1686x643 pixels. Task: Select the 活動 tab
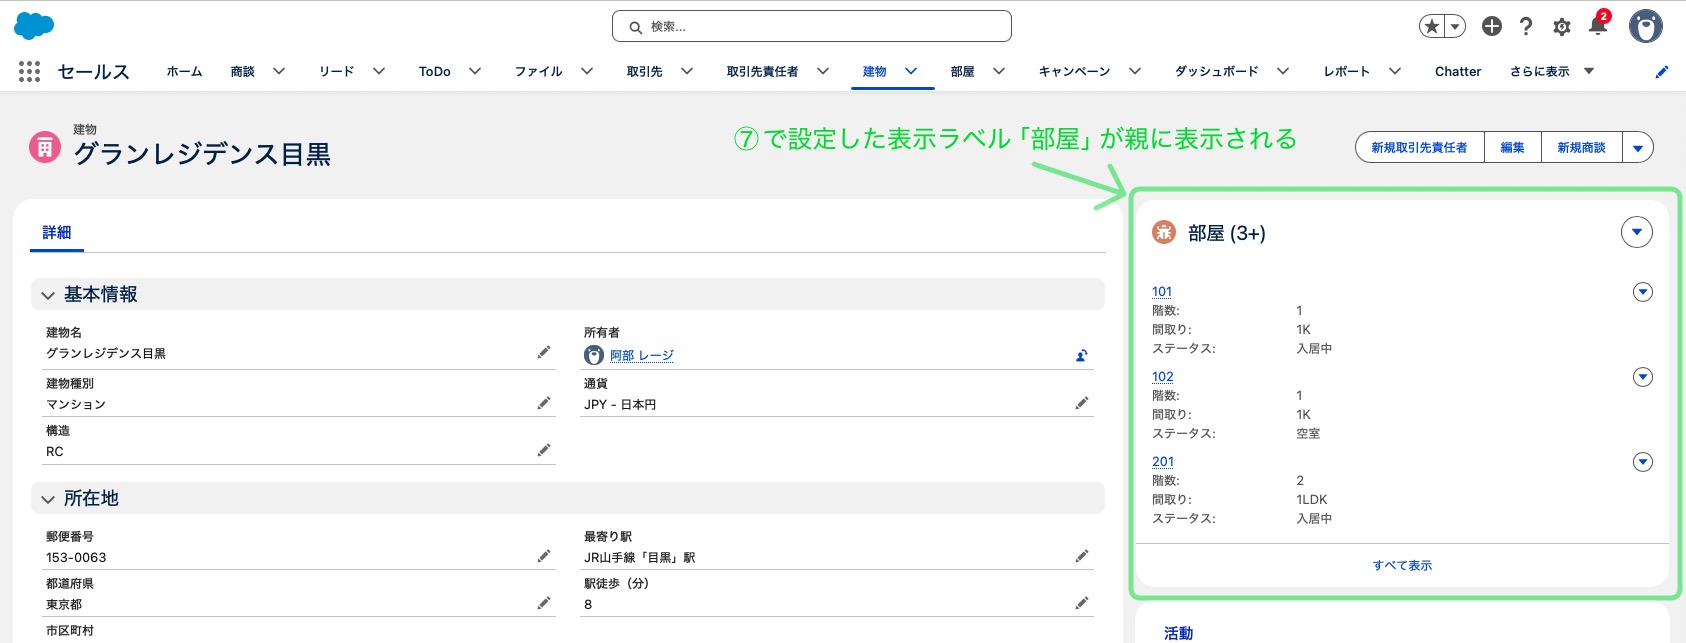click(1178, 632)
